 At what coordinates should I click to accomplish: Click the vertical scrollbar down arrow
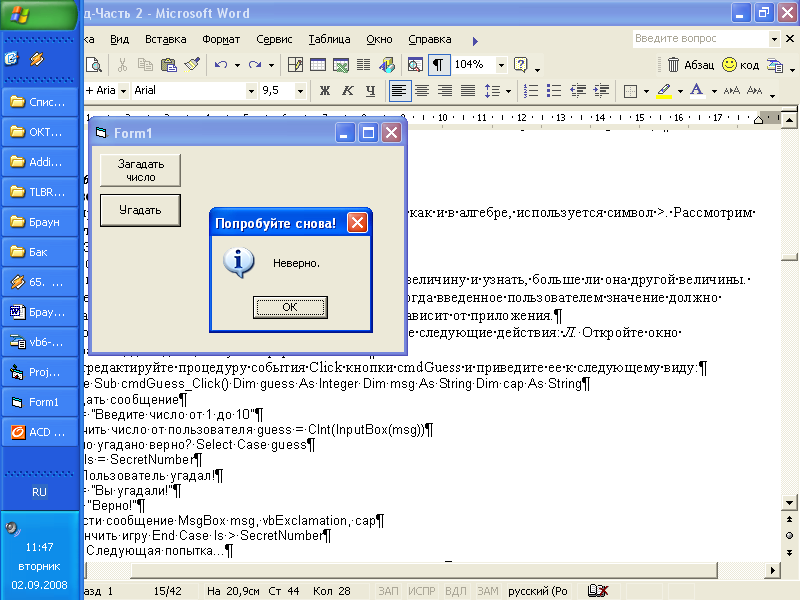pyautogui.click(x=789, y=503)
